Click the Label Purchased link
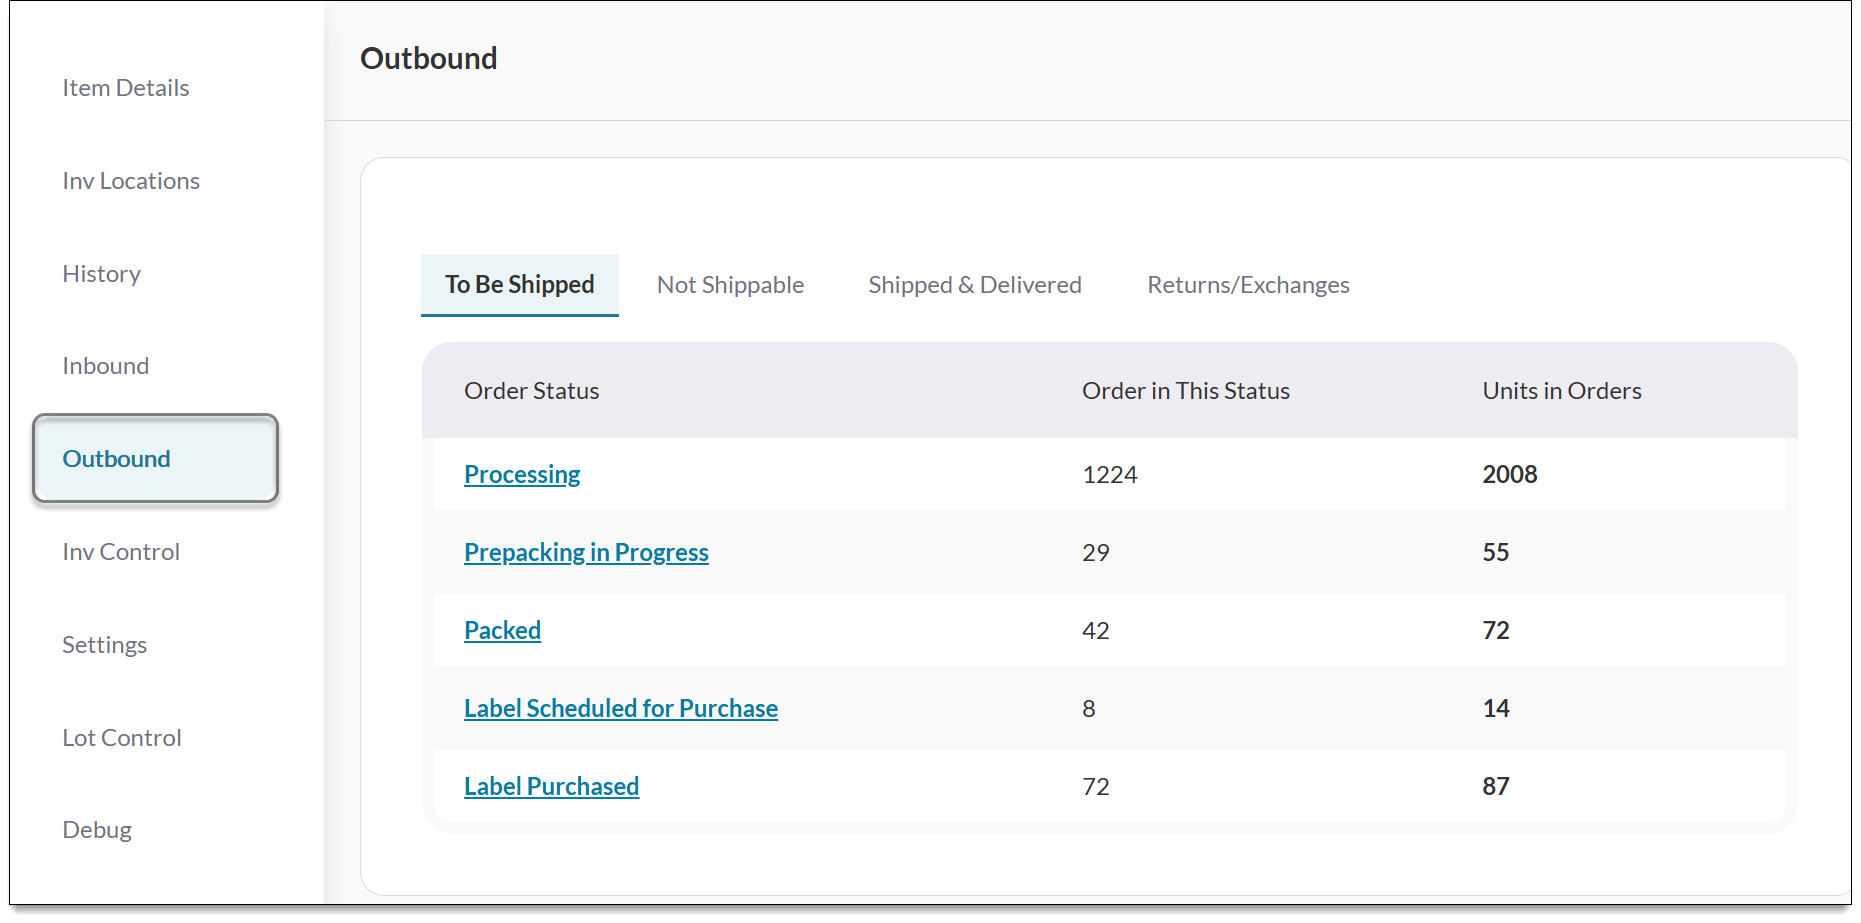1861x923 pixels. 551,787
